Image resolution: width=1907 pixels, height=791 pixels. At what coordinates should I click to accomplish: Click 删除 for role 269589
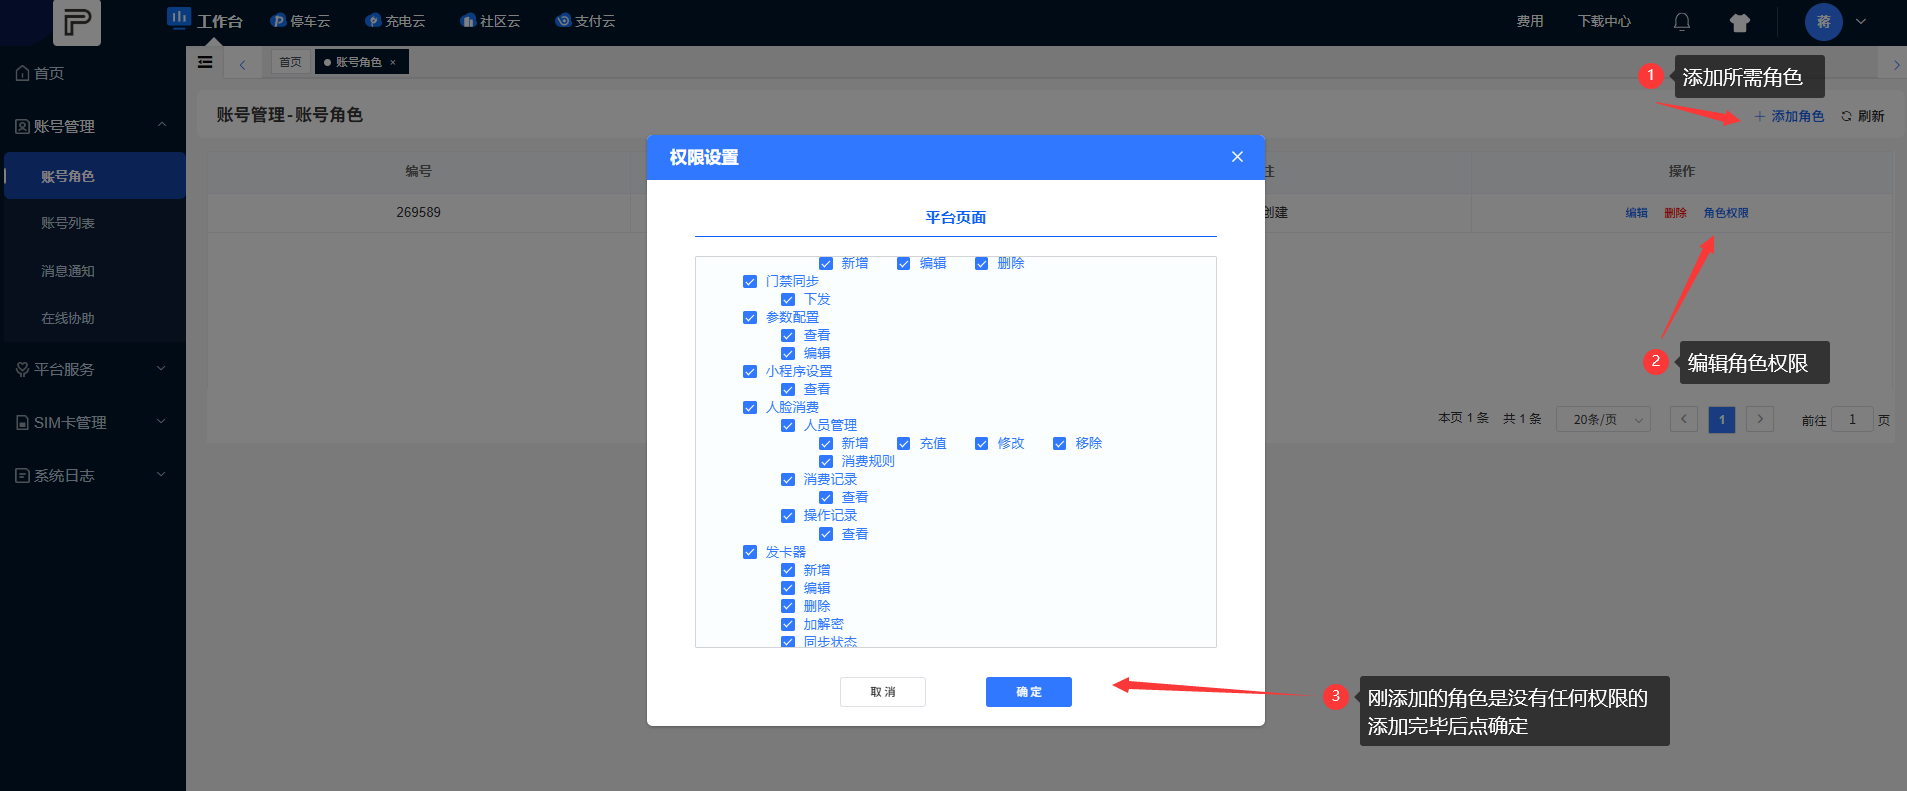pyautogui.click(x=1676, y=213)
